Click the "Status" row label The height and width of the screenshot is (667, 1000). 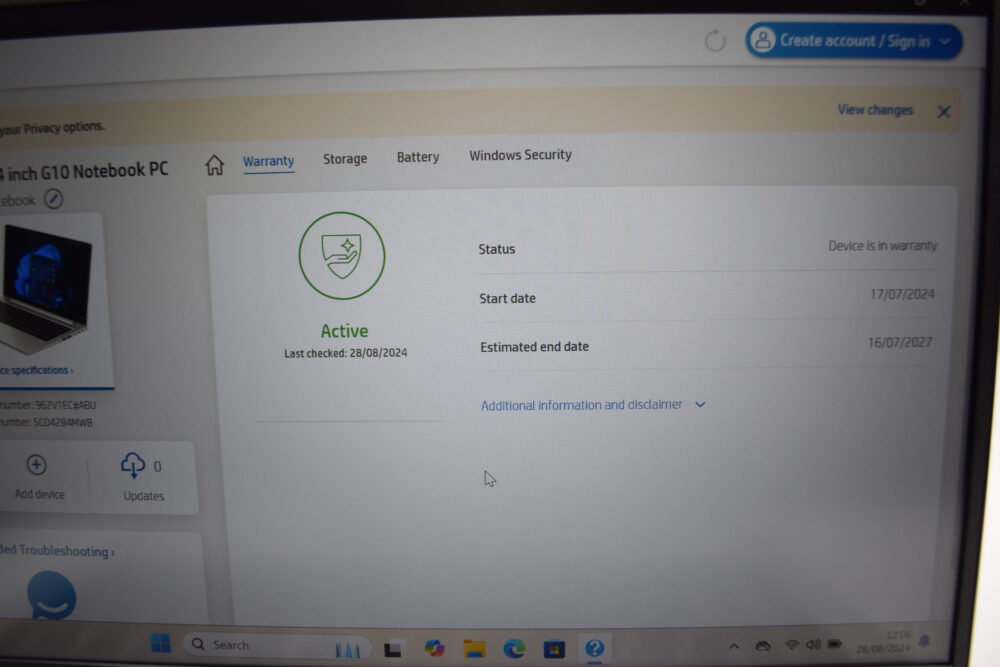point(497,249)
